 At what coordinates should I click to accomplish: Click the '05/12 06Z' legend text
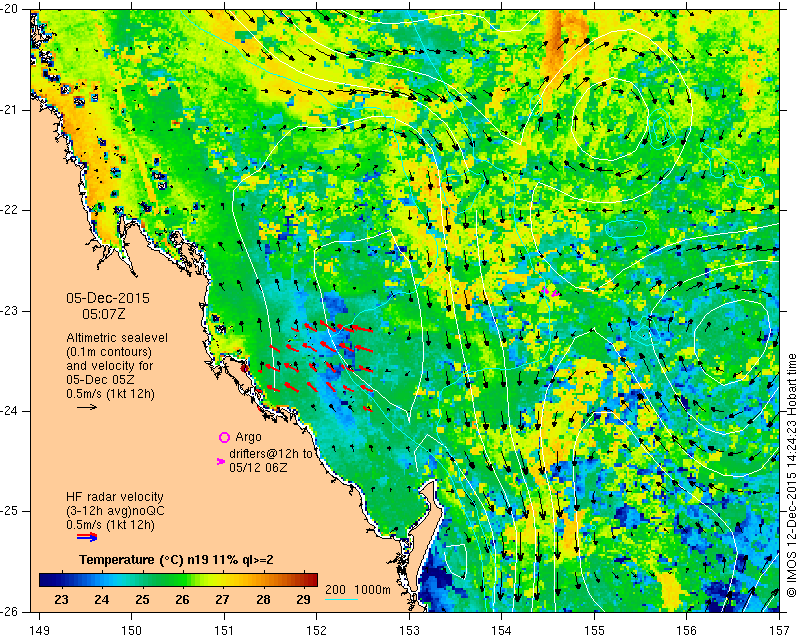point(258,467)
